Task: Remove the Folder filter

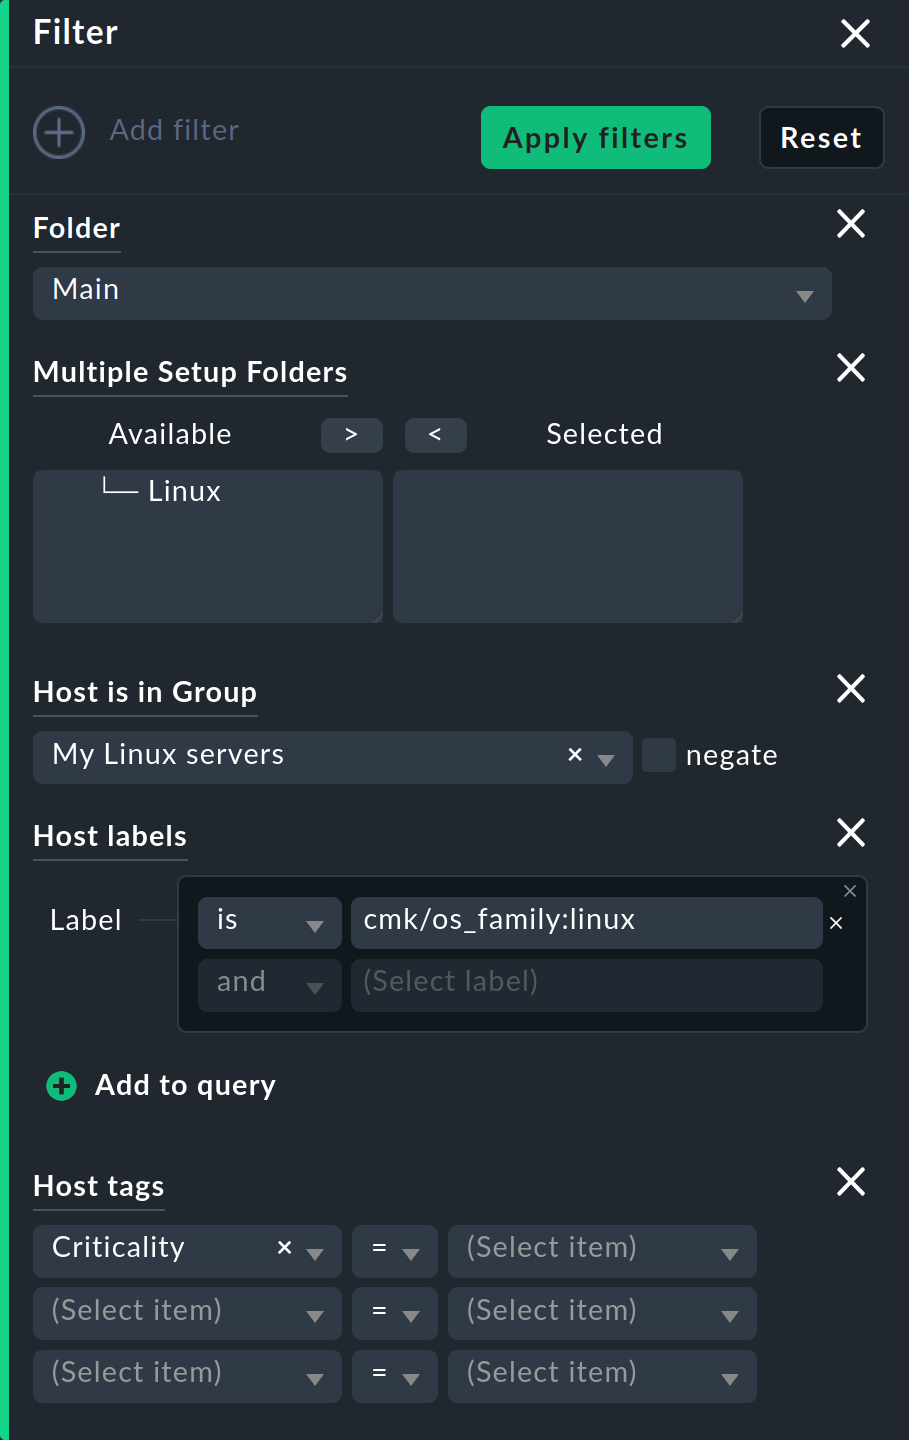Action: tap(851, 224)
